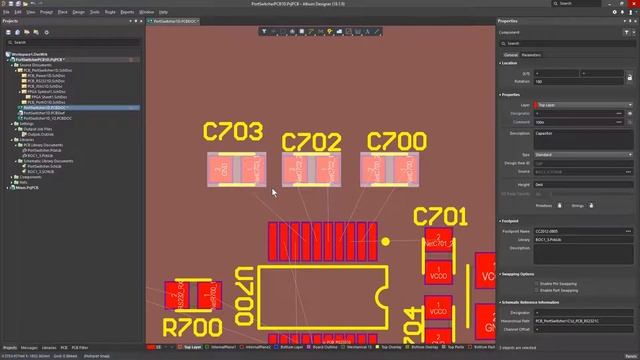640x360 pixels.
Task: Click the Panels button at bottom right
Action: pyautogui.click(x=631, y=356)
